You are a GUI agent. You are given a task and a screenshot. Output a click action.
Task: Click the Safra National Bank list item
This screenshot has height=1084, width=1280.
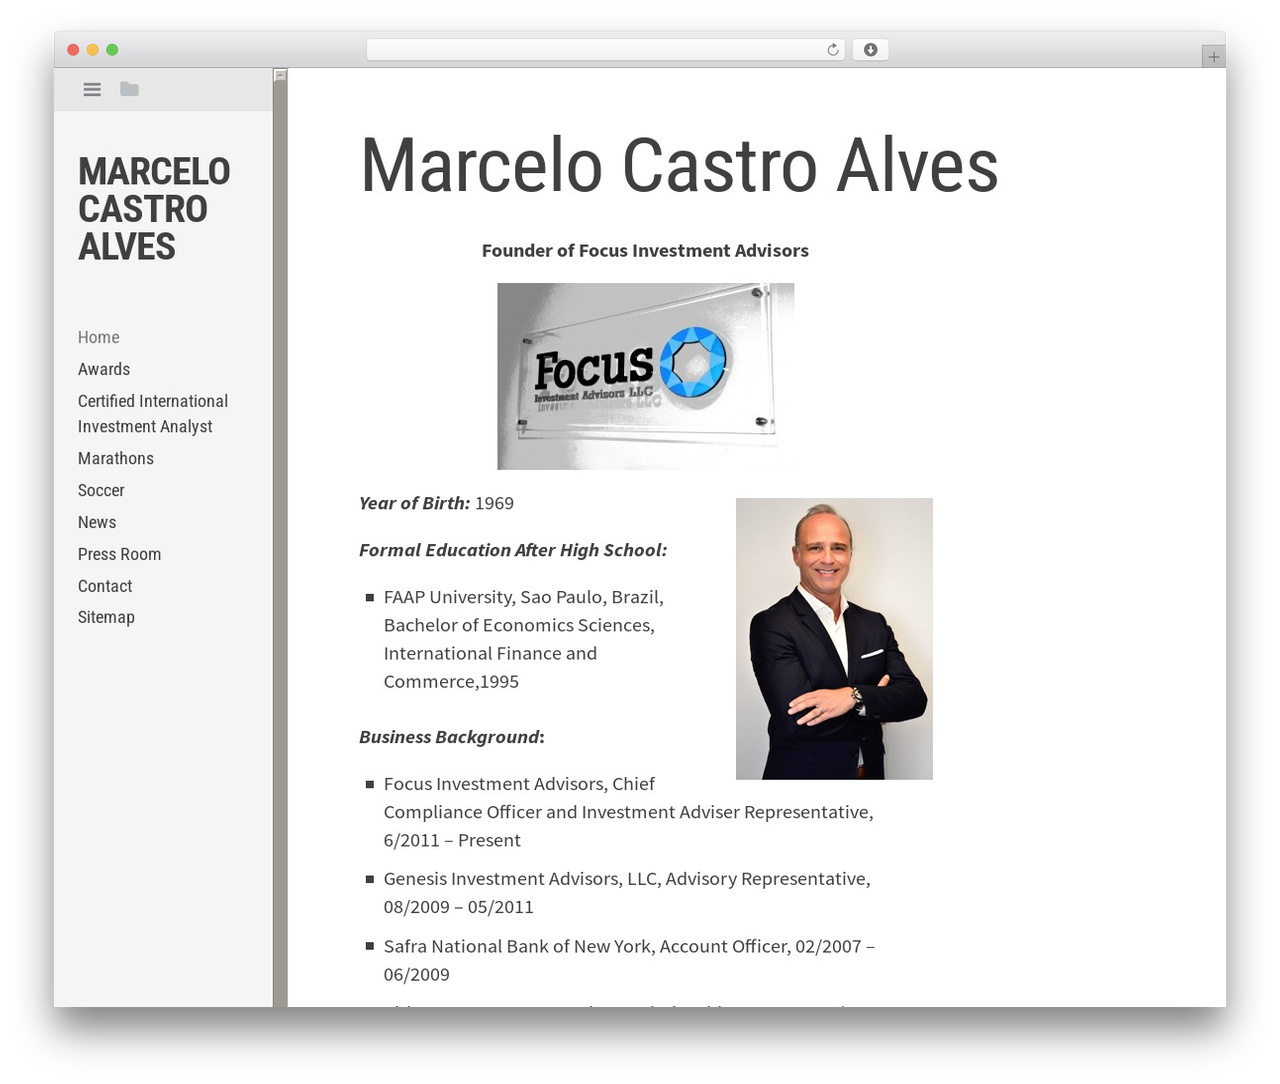628,960
